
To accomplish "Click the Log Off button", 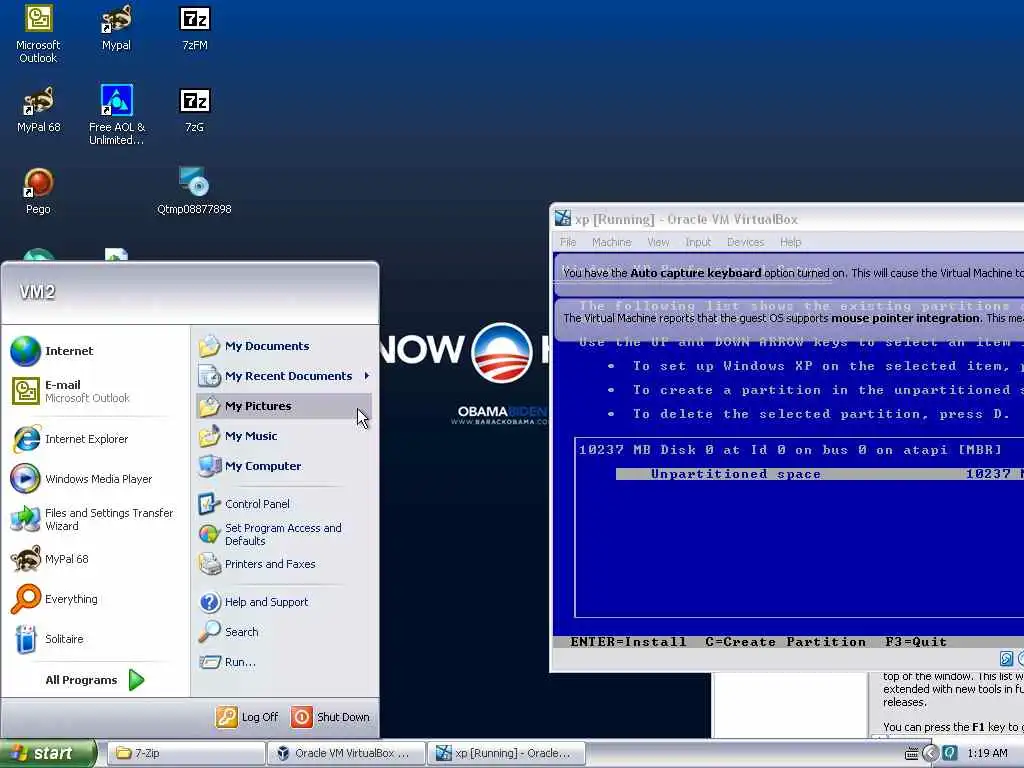I will 247,717.
